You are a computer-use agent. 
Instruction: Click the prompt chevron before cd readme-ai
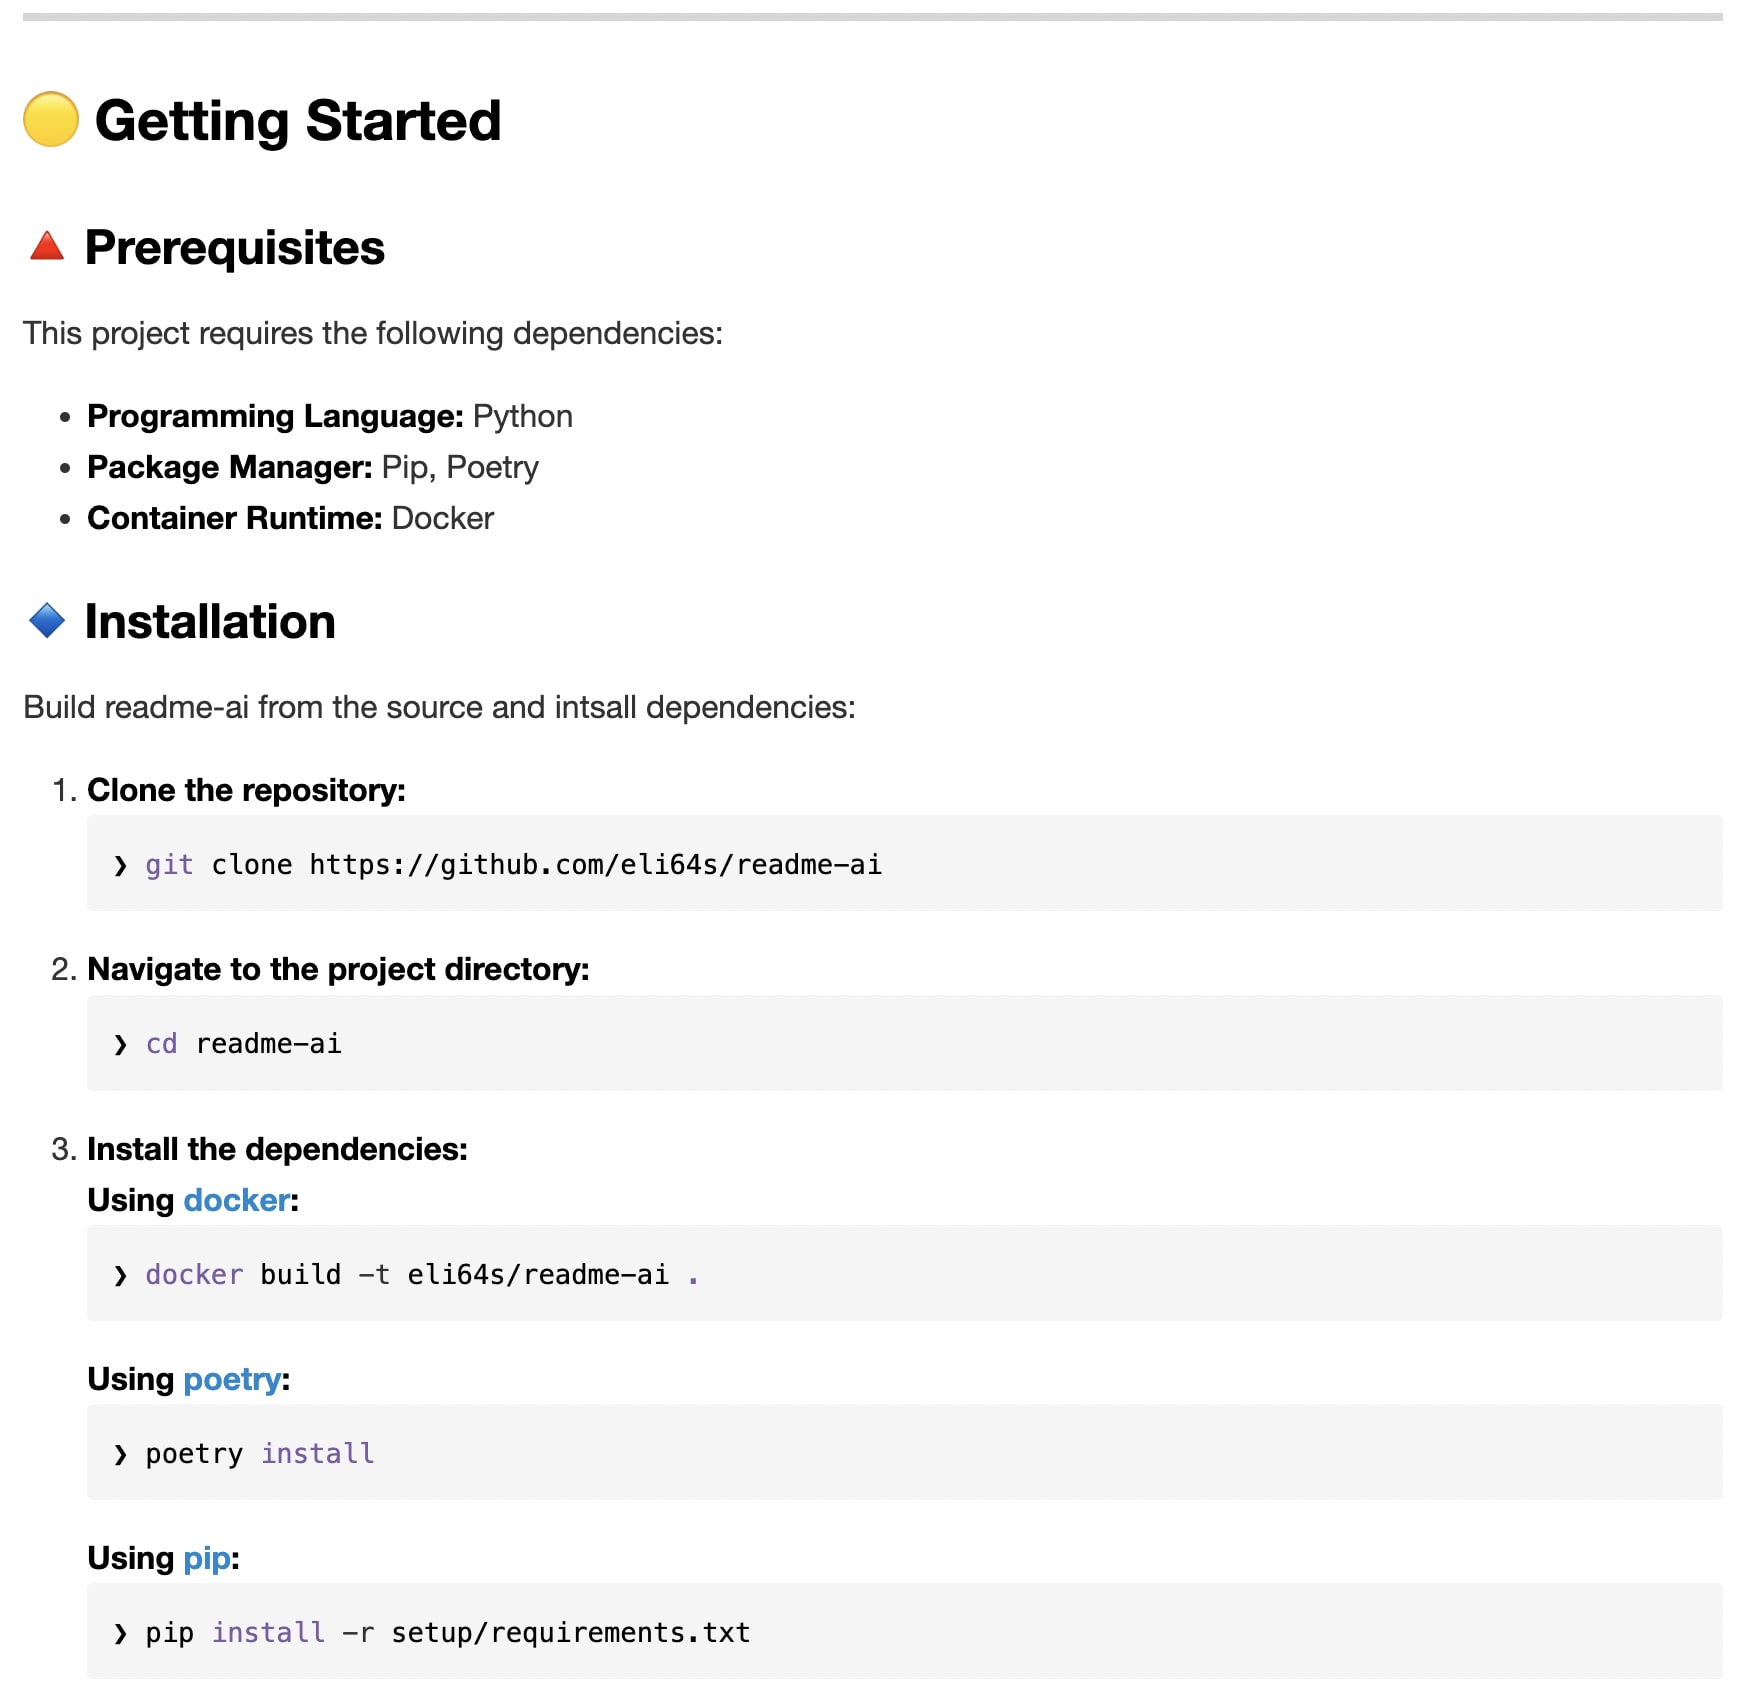[x=121, y=1044]
